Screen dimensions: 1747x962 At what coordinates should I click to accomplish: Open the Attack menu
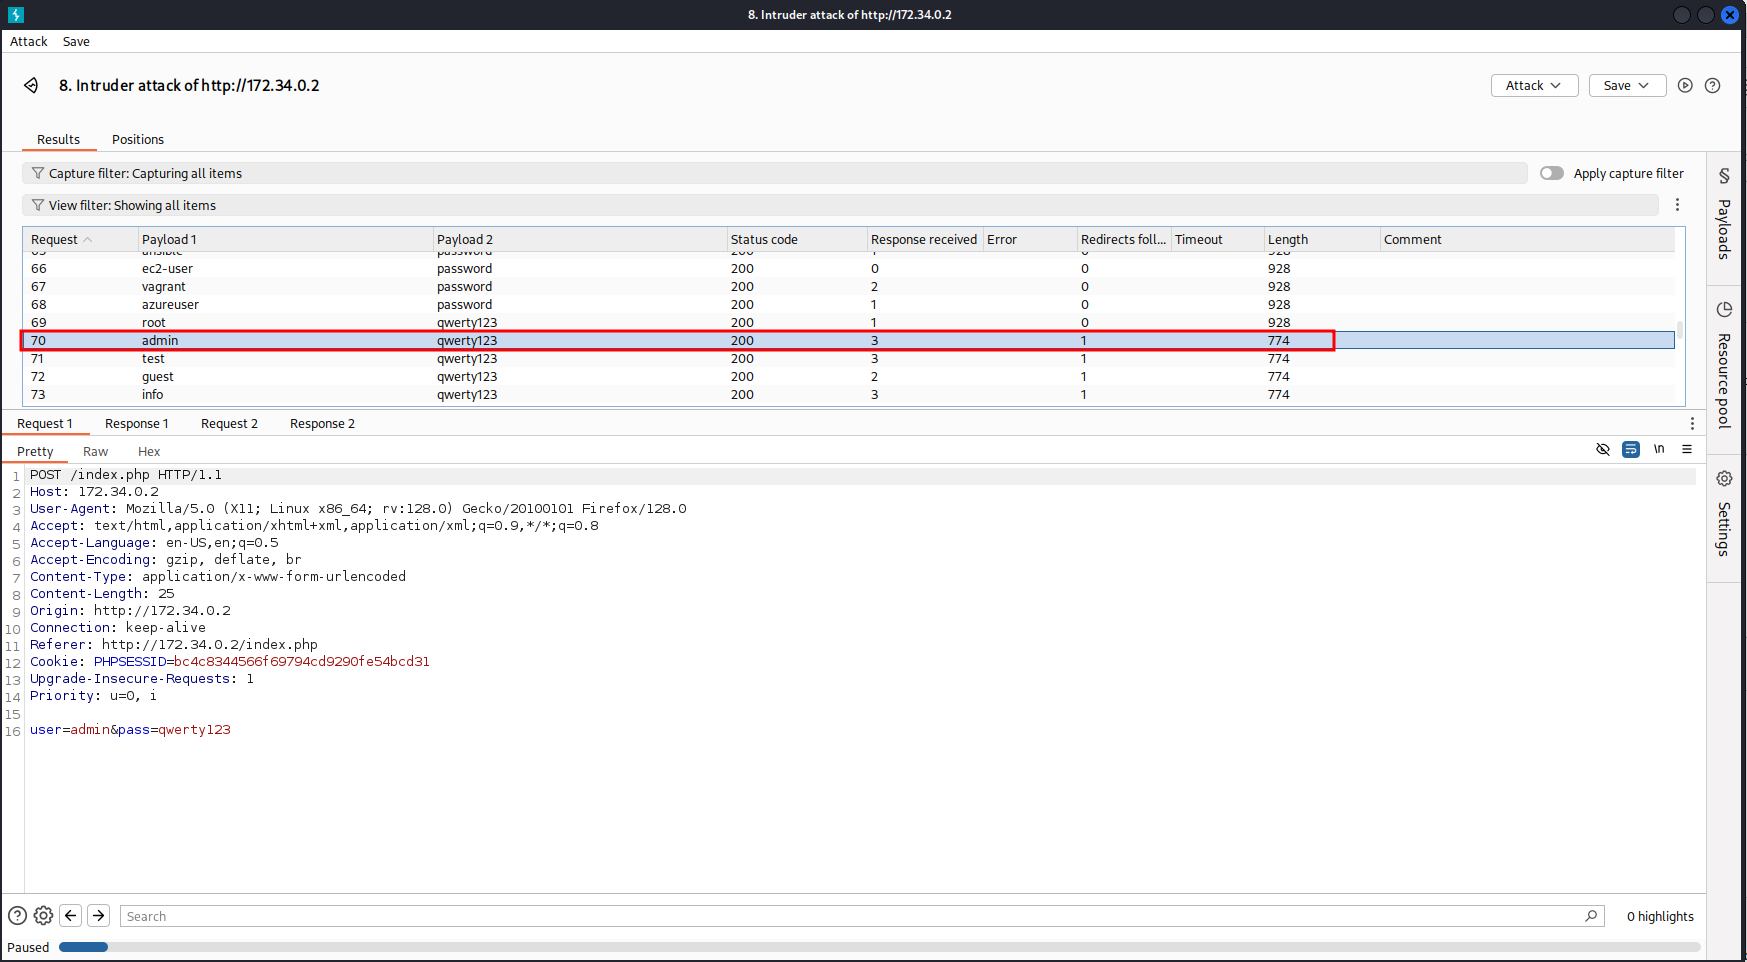[x=29, y=41]
